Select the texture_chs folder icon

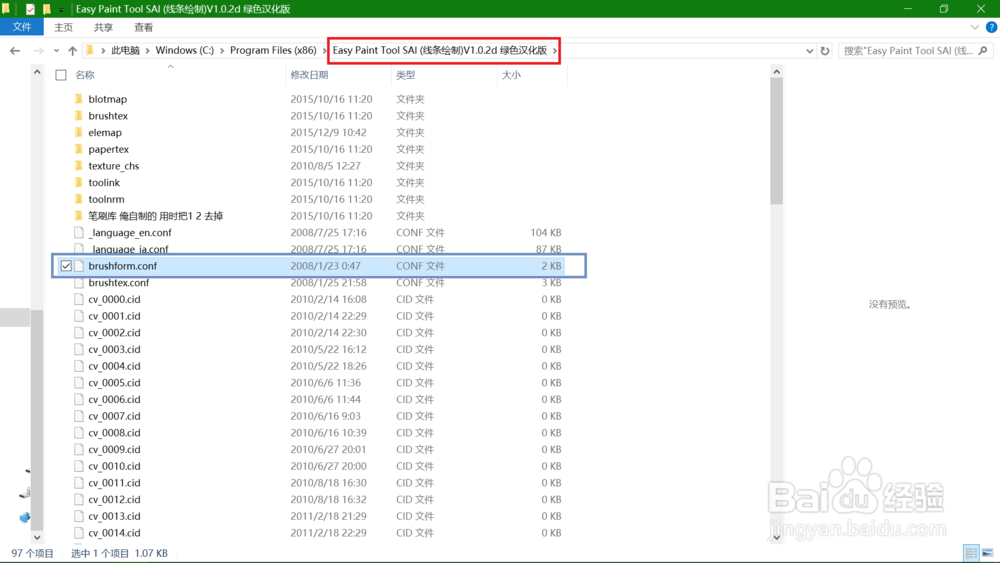coord(78,166)
